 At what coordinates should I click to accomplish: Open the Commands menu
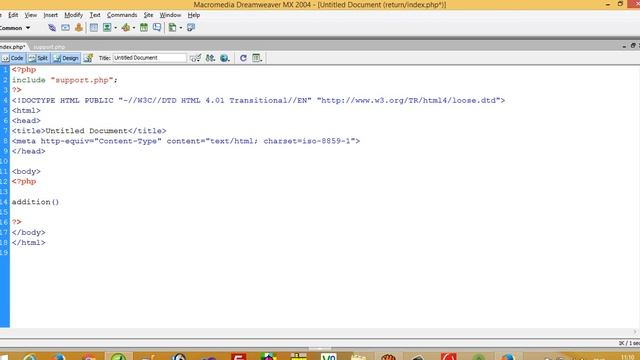(122, 15)
